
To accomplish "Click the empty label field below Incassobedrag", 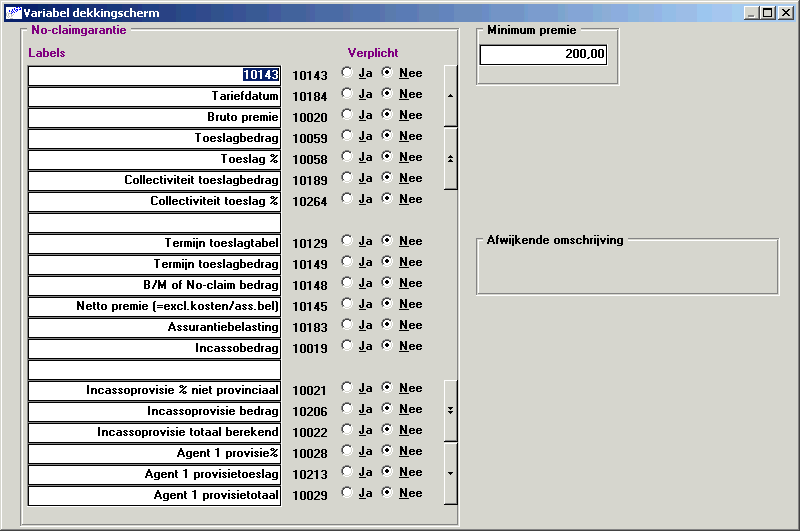I will pos(154,369).
